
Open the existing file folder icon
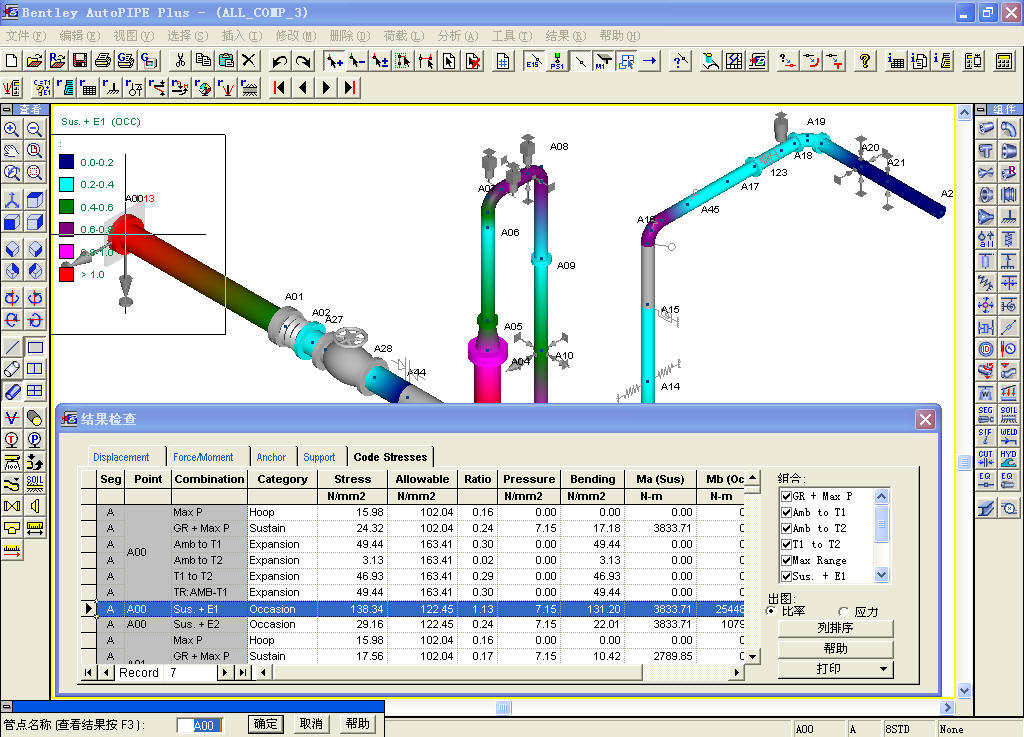pyautogui.click(x=35, y=61)
